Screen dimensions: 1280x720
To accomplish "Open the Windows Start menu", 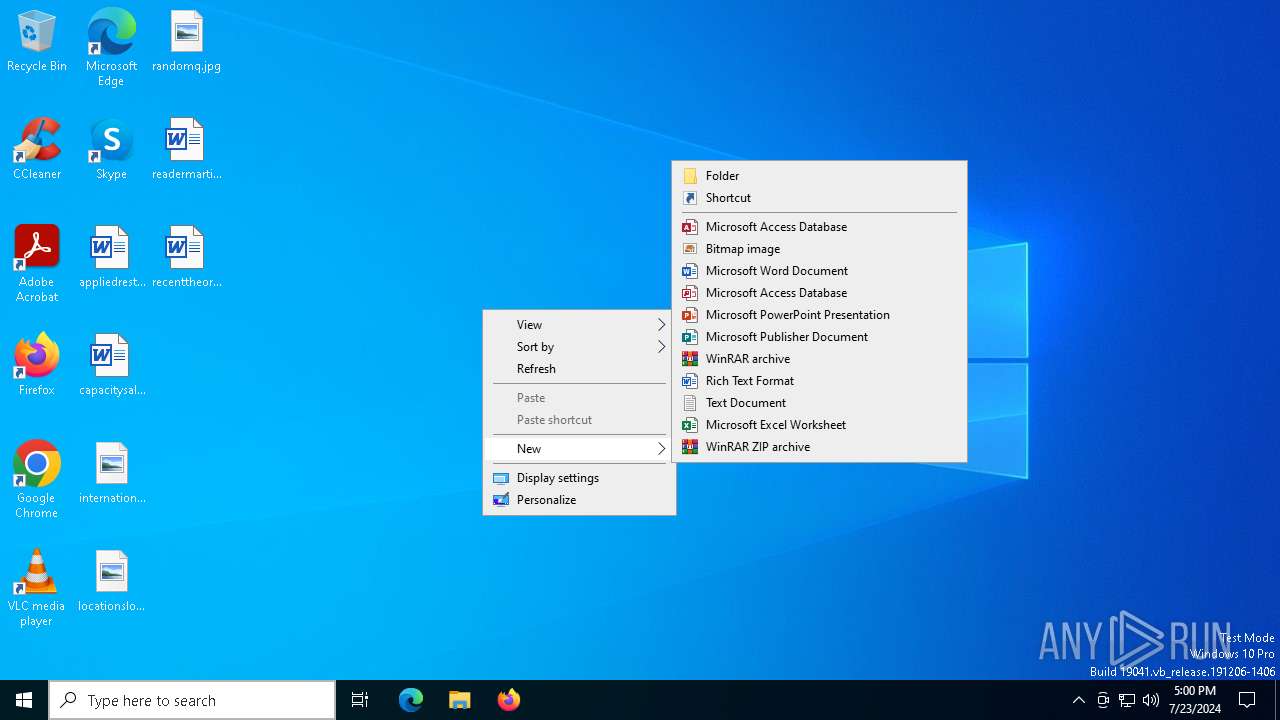I will pyautogui.click(x=24, y=700).
